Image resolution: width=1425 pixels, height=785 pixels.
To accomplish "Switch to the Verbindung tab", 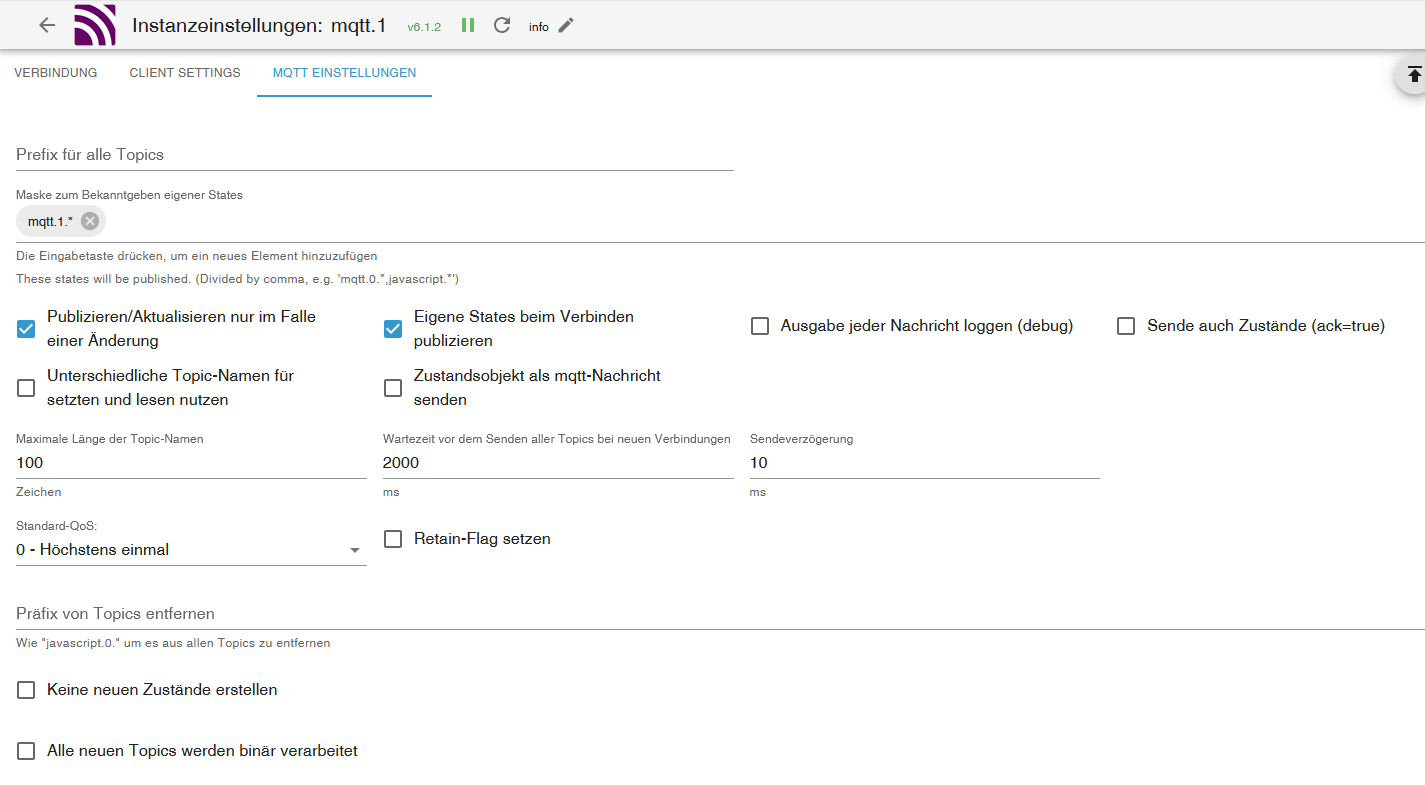I will tap(56, 73).
